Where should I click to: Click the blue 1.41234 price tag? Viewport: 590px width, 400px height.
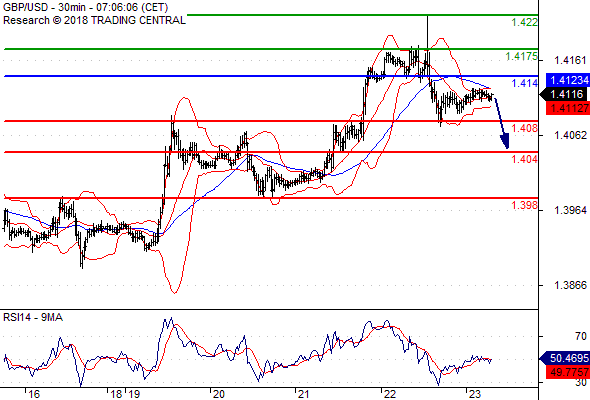coord(568,80)
